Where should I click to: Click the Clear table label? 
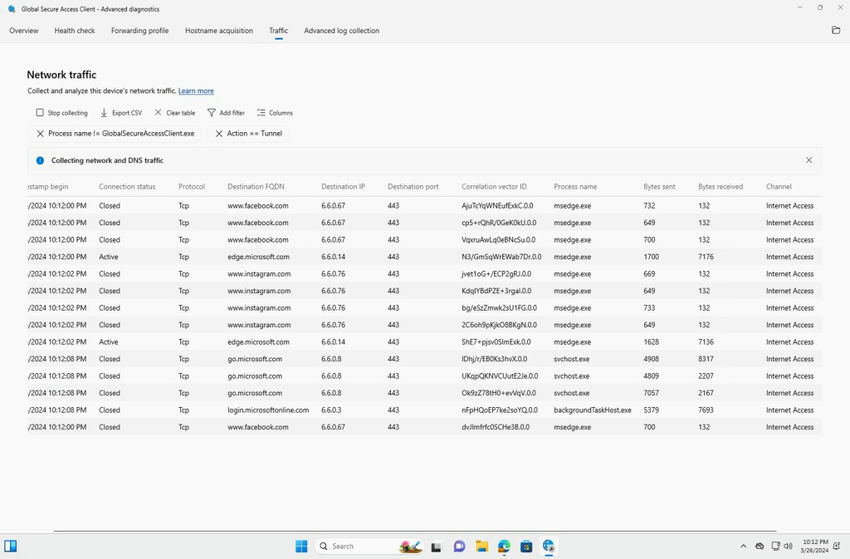point(181,113)
